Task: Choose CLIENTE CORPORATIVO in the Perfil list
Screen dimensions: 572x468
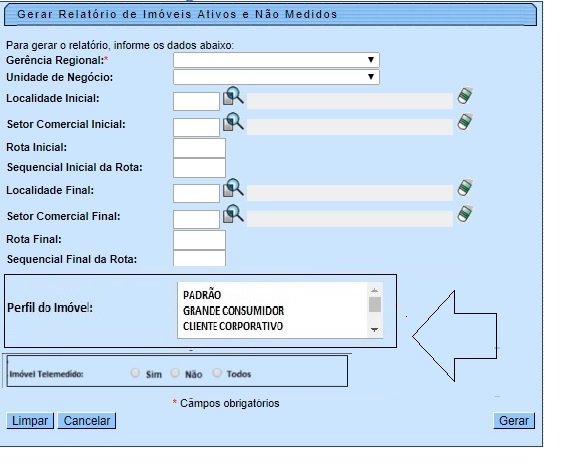Action: point(233,326)
